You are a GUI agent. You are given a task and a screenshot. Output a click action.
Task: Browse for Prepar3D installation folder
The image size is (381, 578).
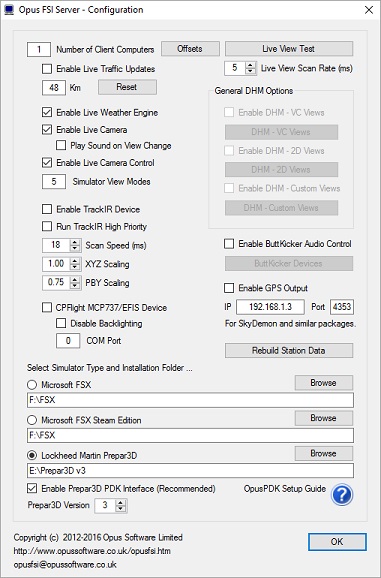point(324,453)
